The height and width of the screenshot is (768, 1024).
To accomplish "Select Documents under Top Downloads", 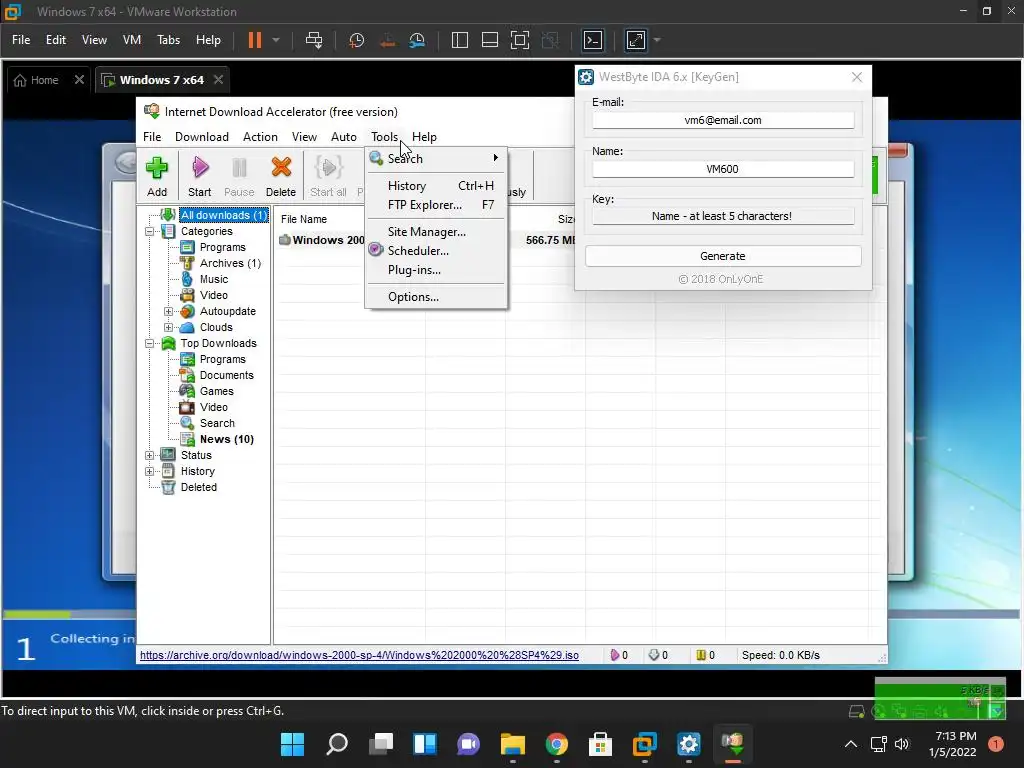I will (226, 375).
